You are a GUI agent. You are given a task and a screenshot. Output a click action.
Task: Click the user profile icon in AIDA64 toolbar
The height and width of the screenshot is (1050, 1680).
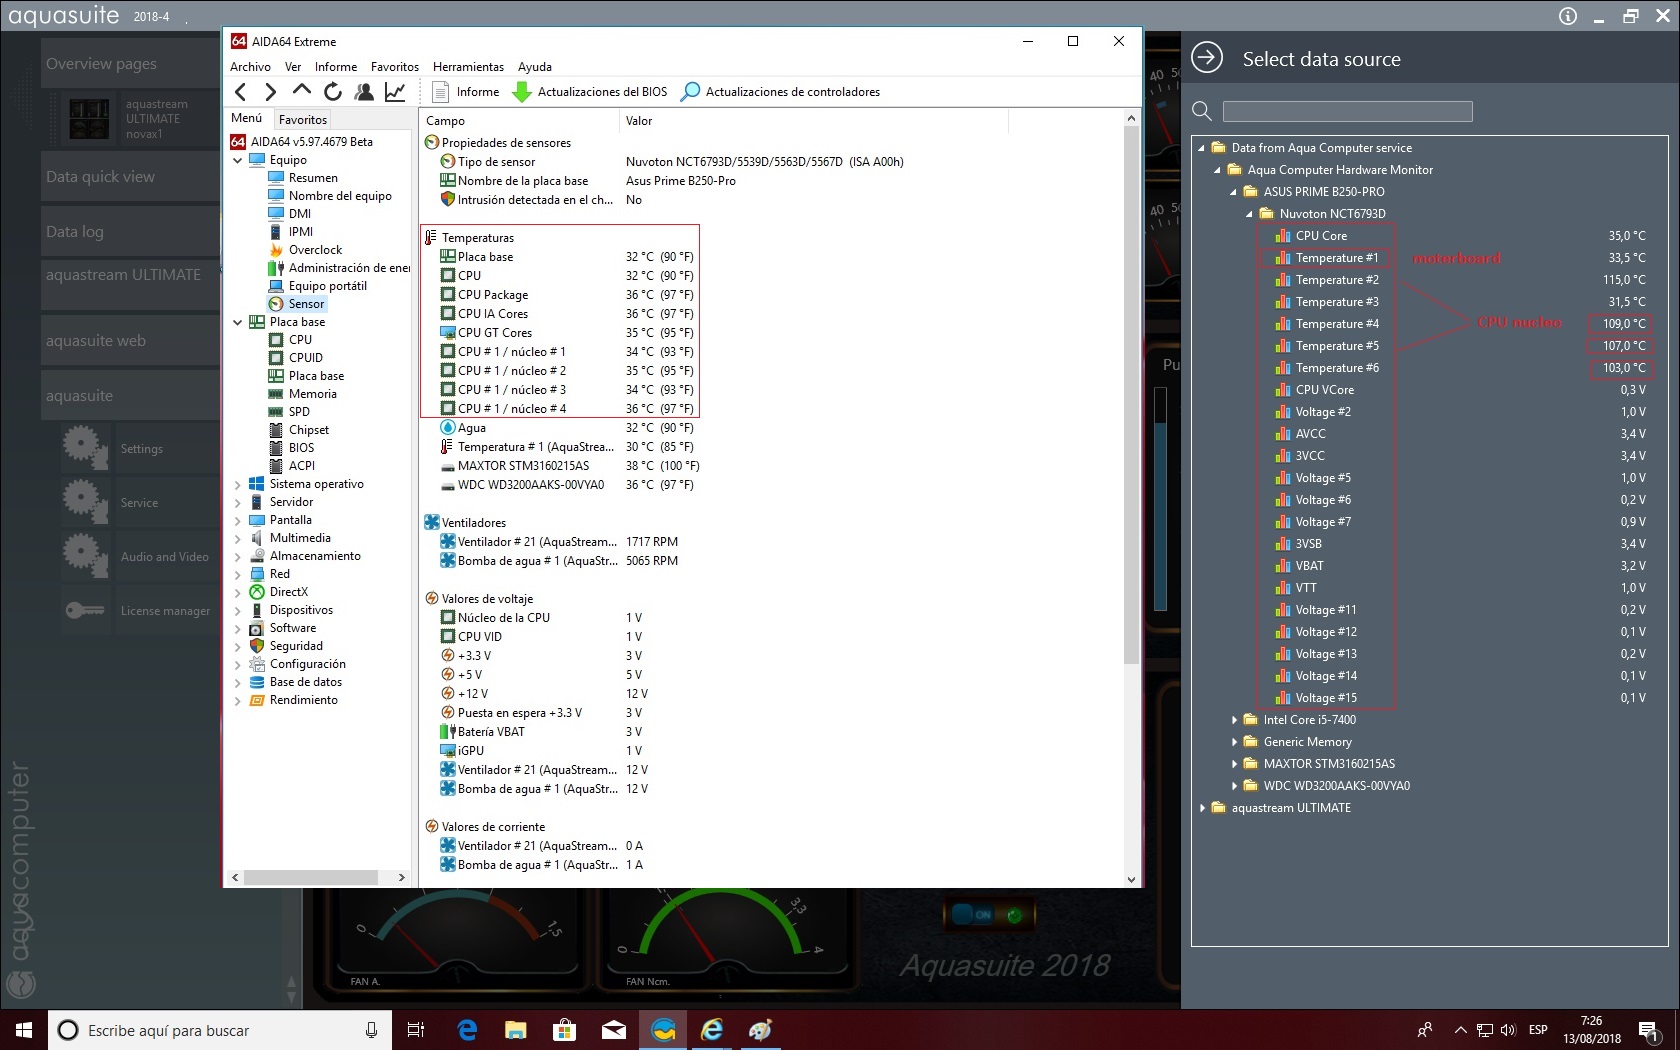[x=364, y=92]
